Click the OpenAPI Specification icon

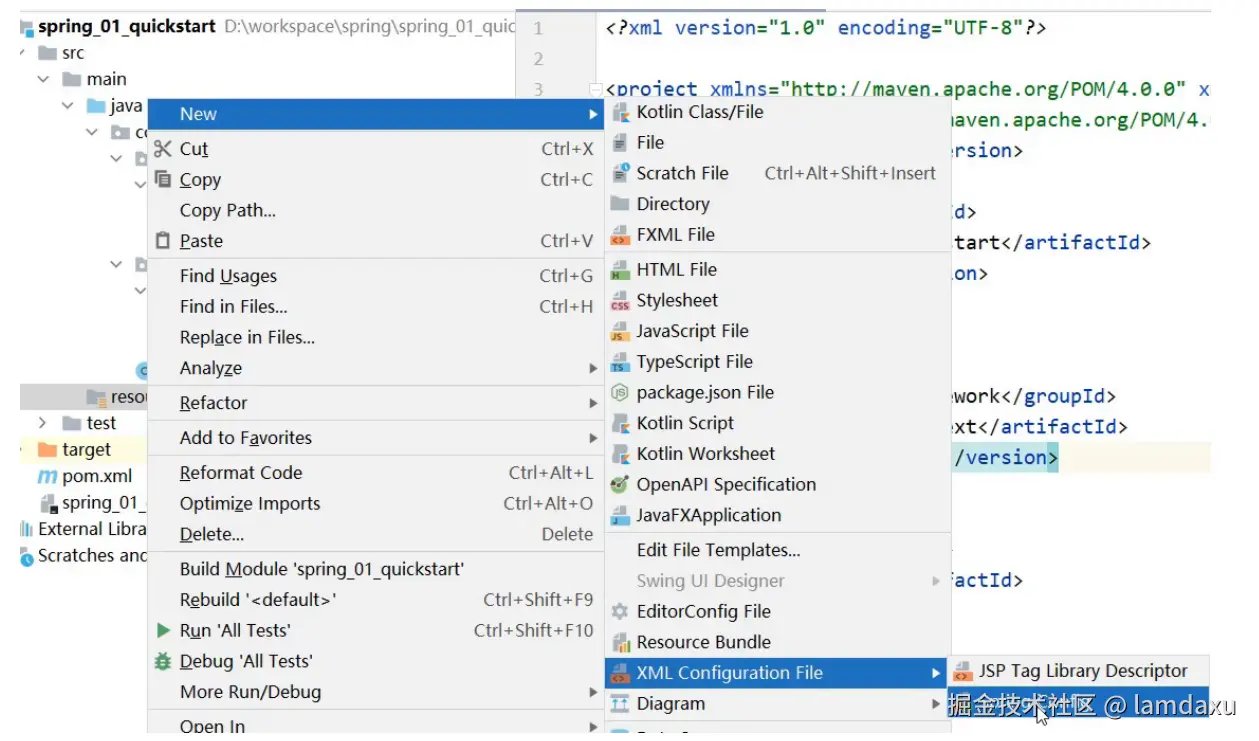coord(620,485)
